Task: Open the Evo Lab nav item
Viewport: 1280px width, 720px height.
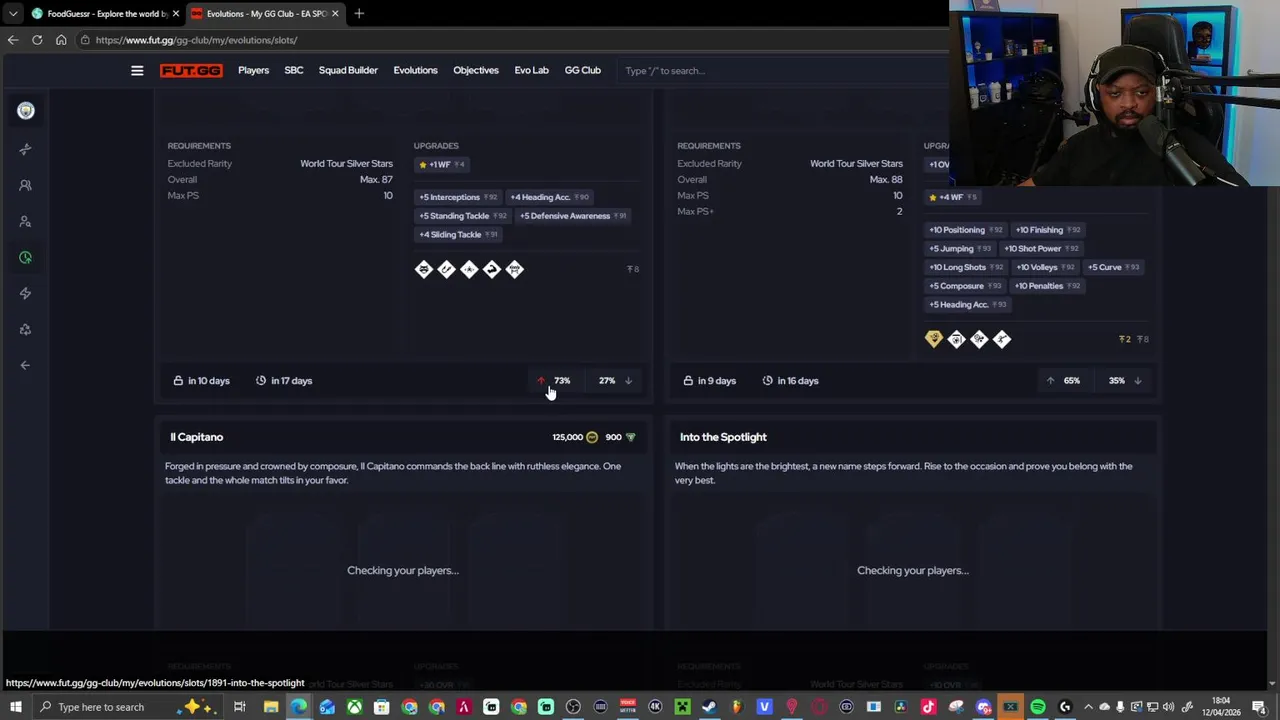Action: (x=531, y=70)
